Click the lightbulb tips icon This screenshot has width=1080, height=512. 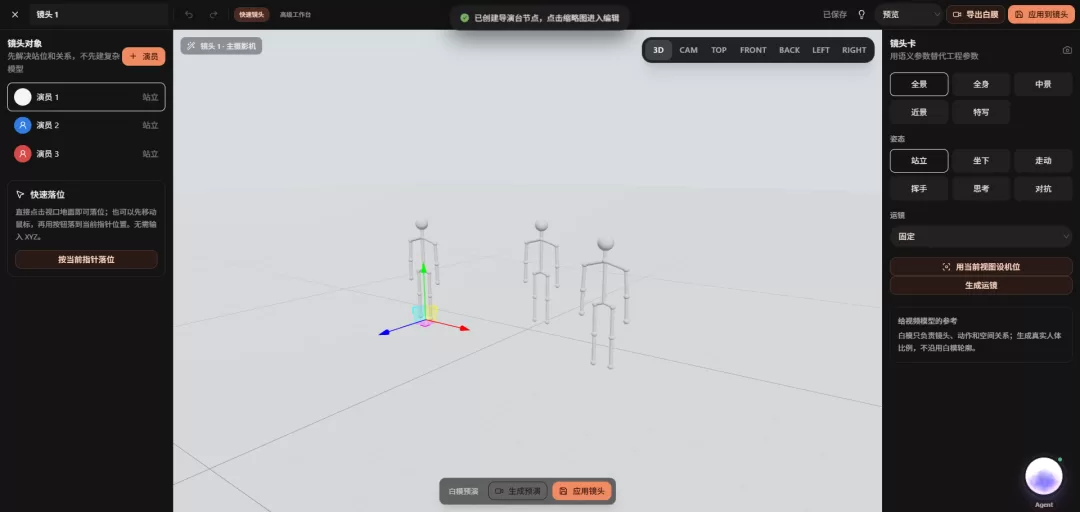861,14
